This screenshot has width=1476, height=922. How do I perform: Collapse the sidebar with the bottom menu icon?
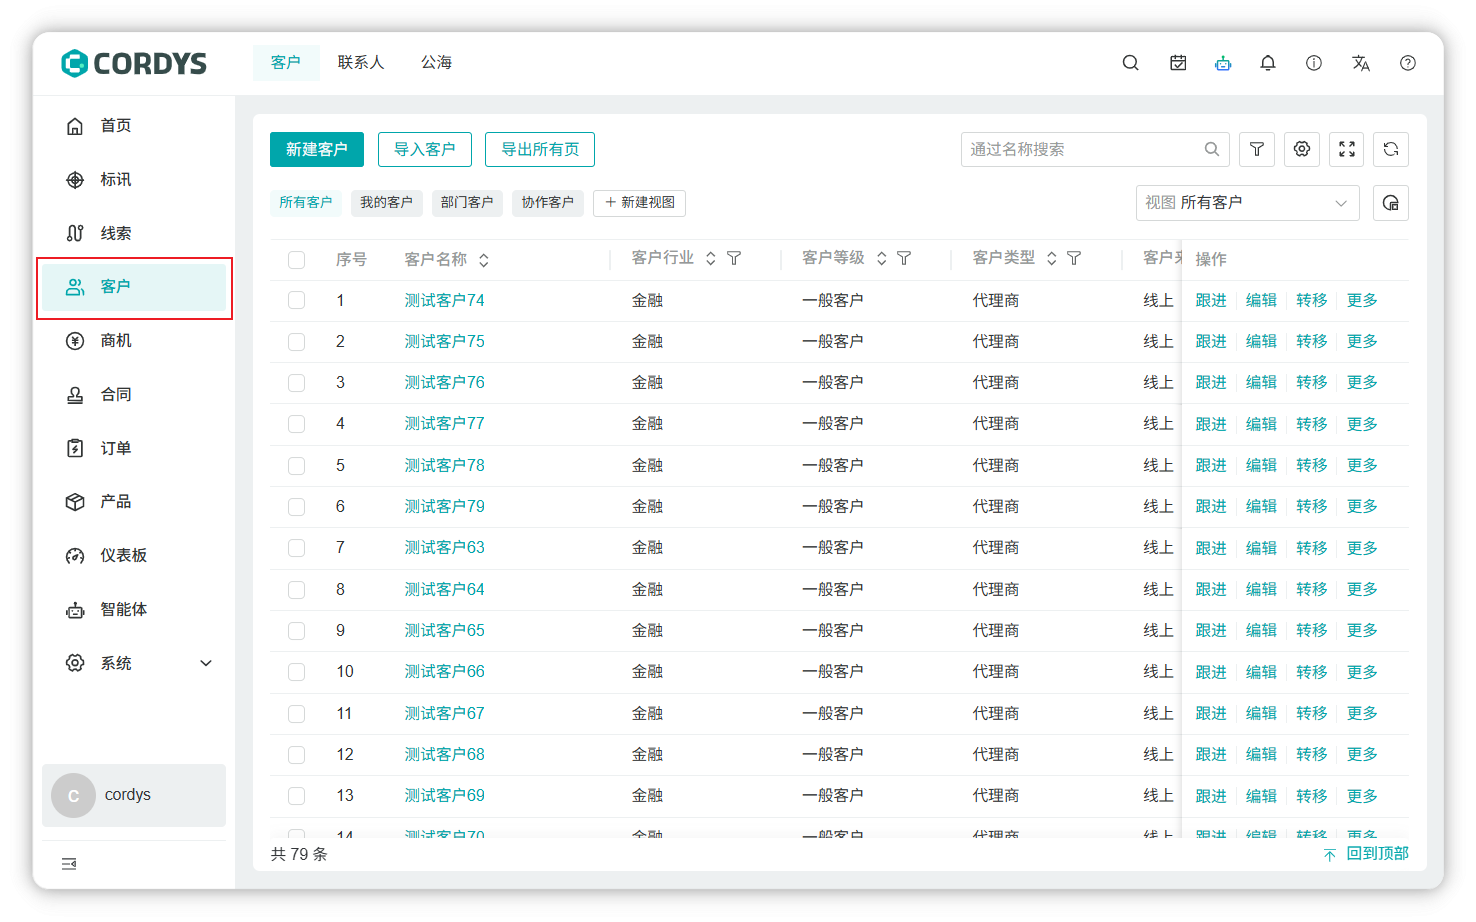[69, 864]
